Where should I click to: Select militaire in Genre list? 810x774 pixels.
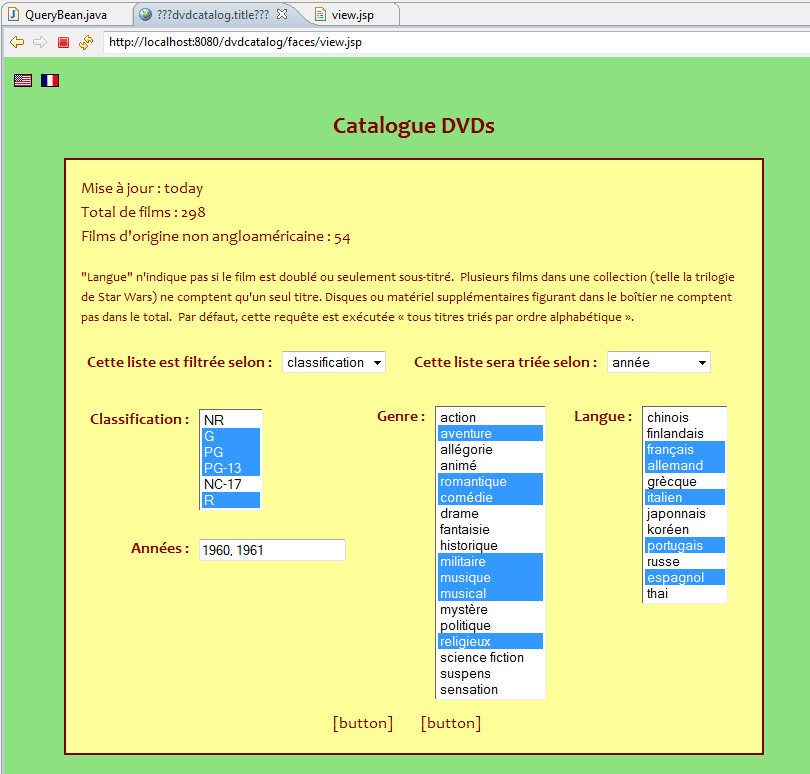[490, 561]
